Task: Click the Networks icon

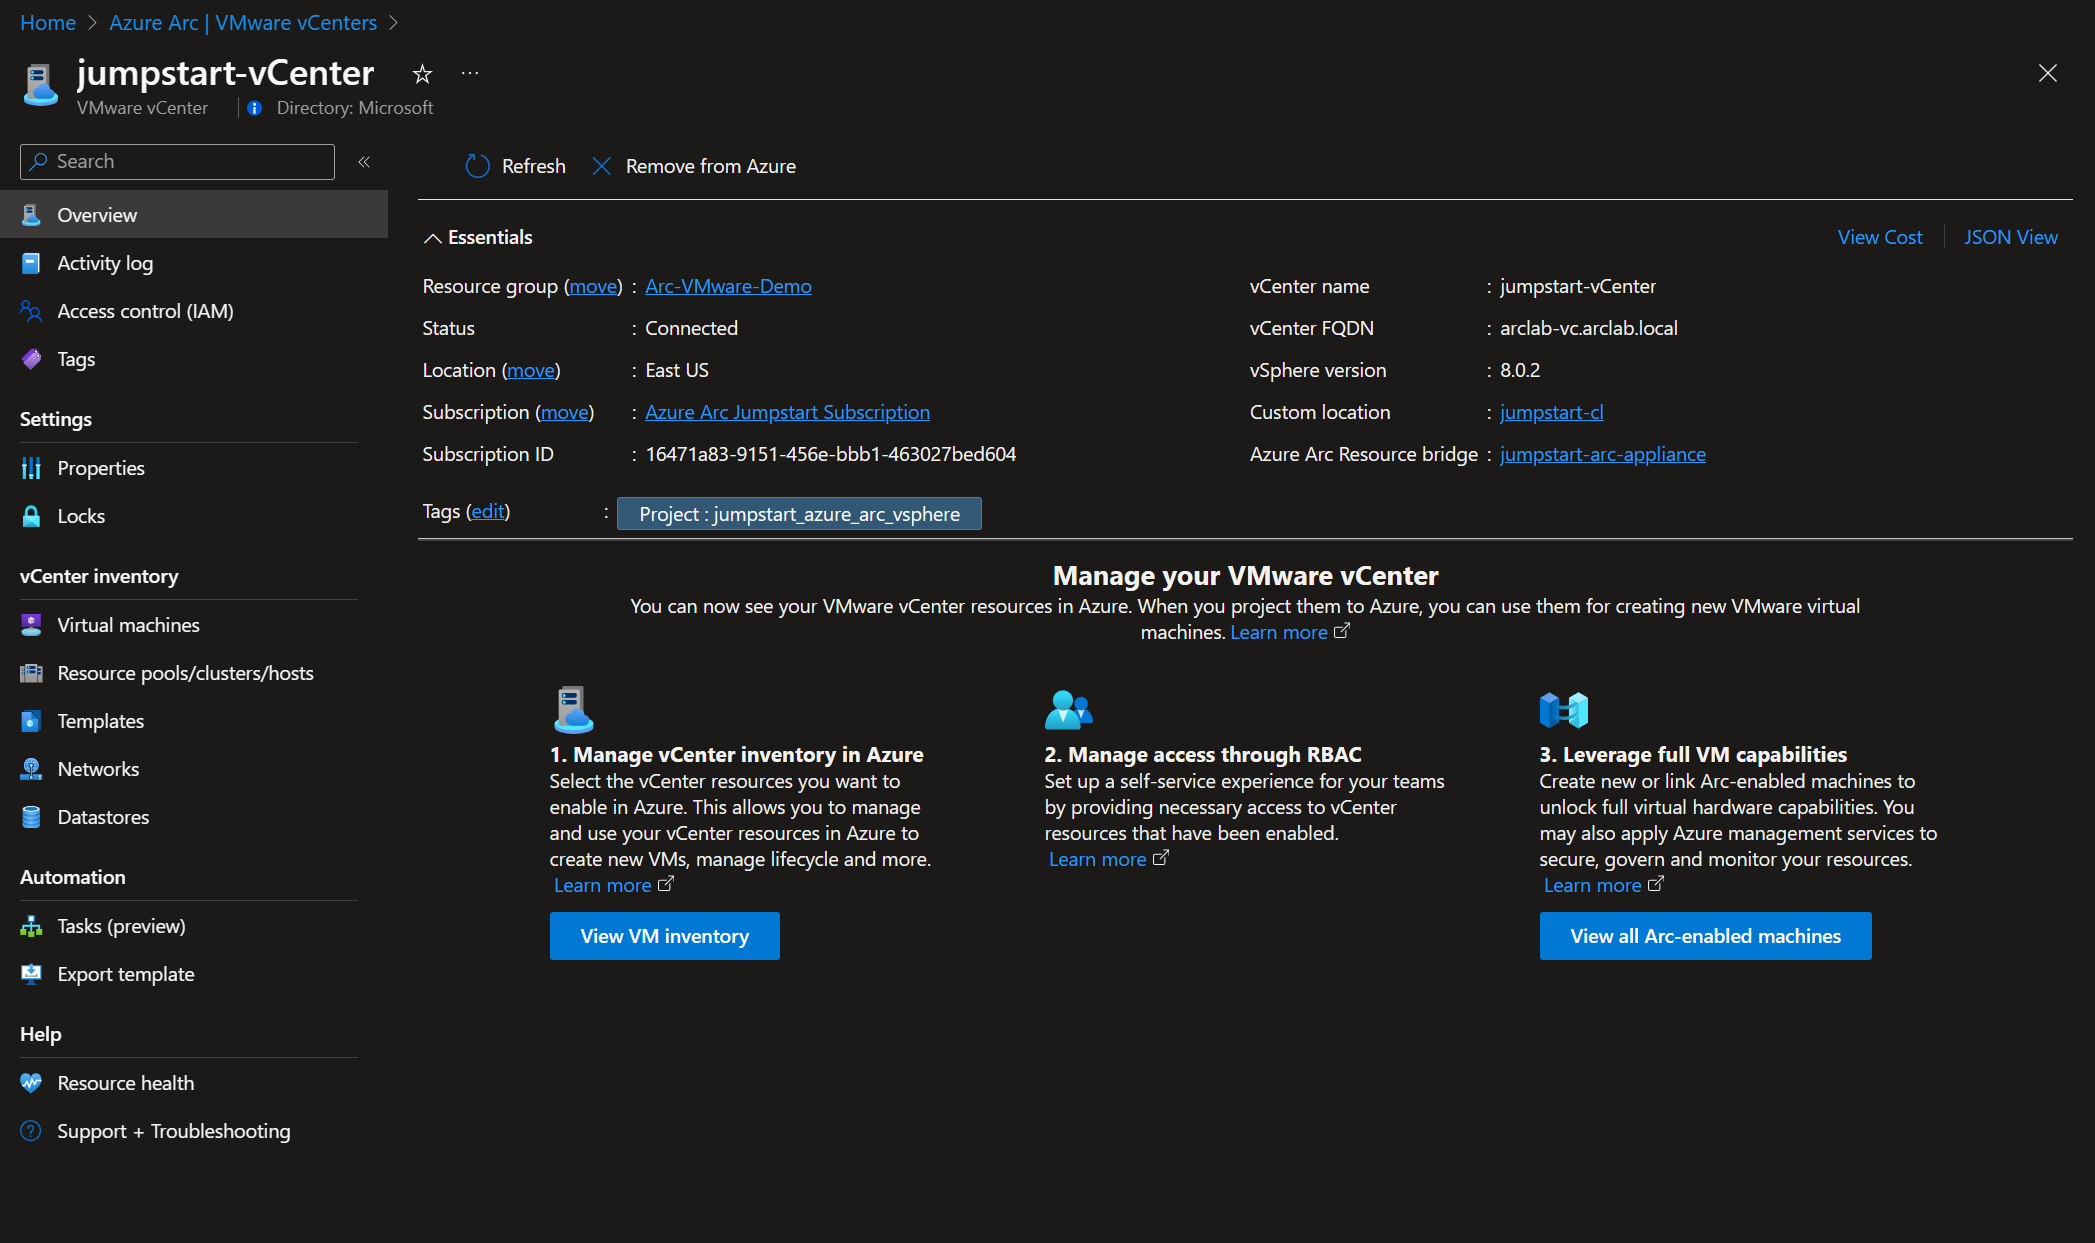Action: 31,769
